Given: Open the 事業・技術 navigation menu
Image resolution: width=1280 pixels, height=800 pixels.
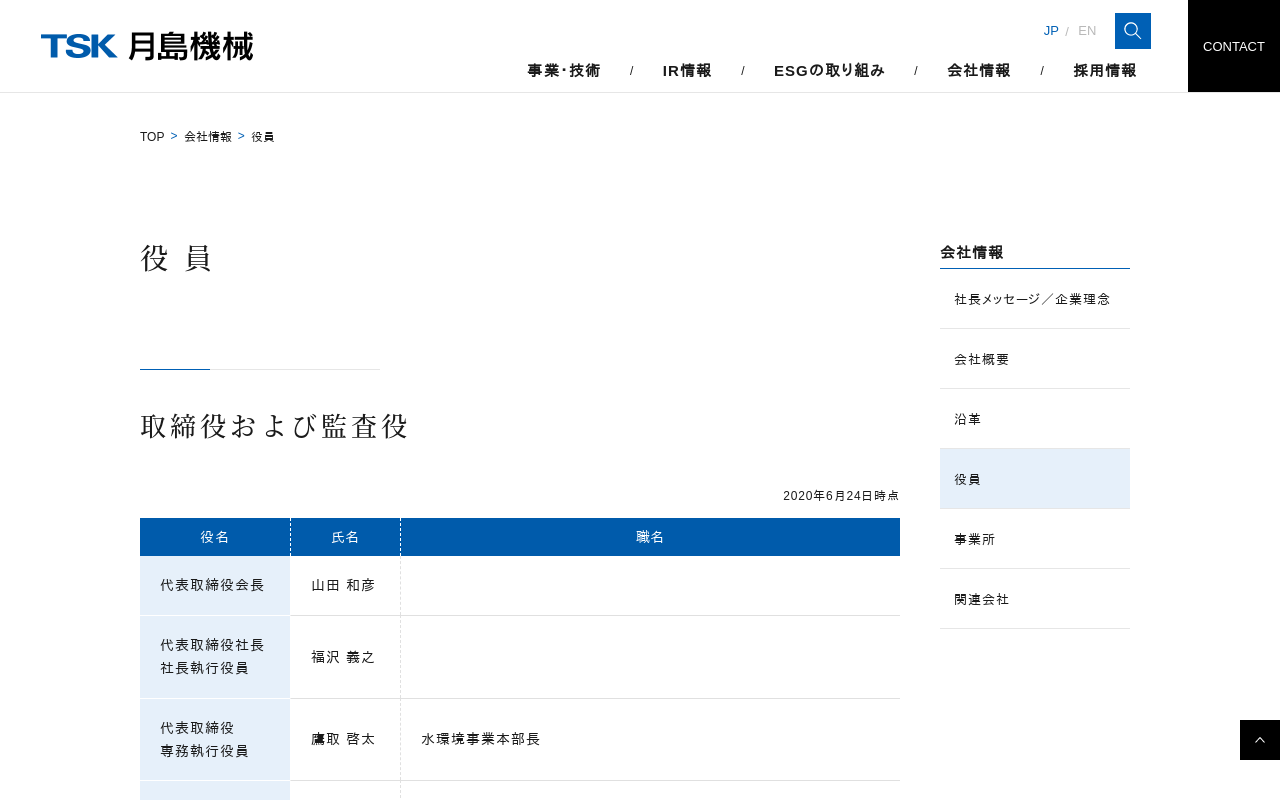Looking at the screenshot, I should pos(564,70).
